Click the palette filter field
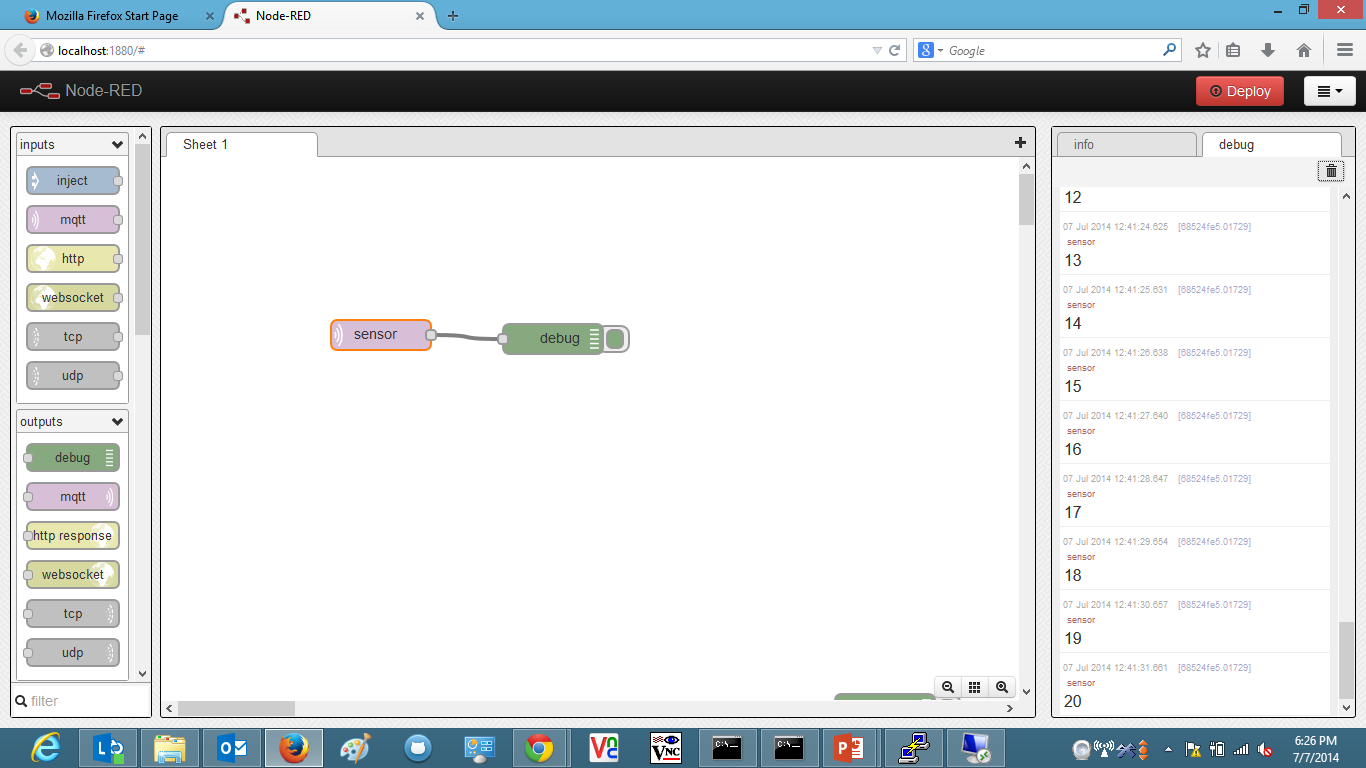This screenshot has width=1366, height=768. pos(81,701)
